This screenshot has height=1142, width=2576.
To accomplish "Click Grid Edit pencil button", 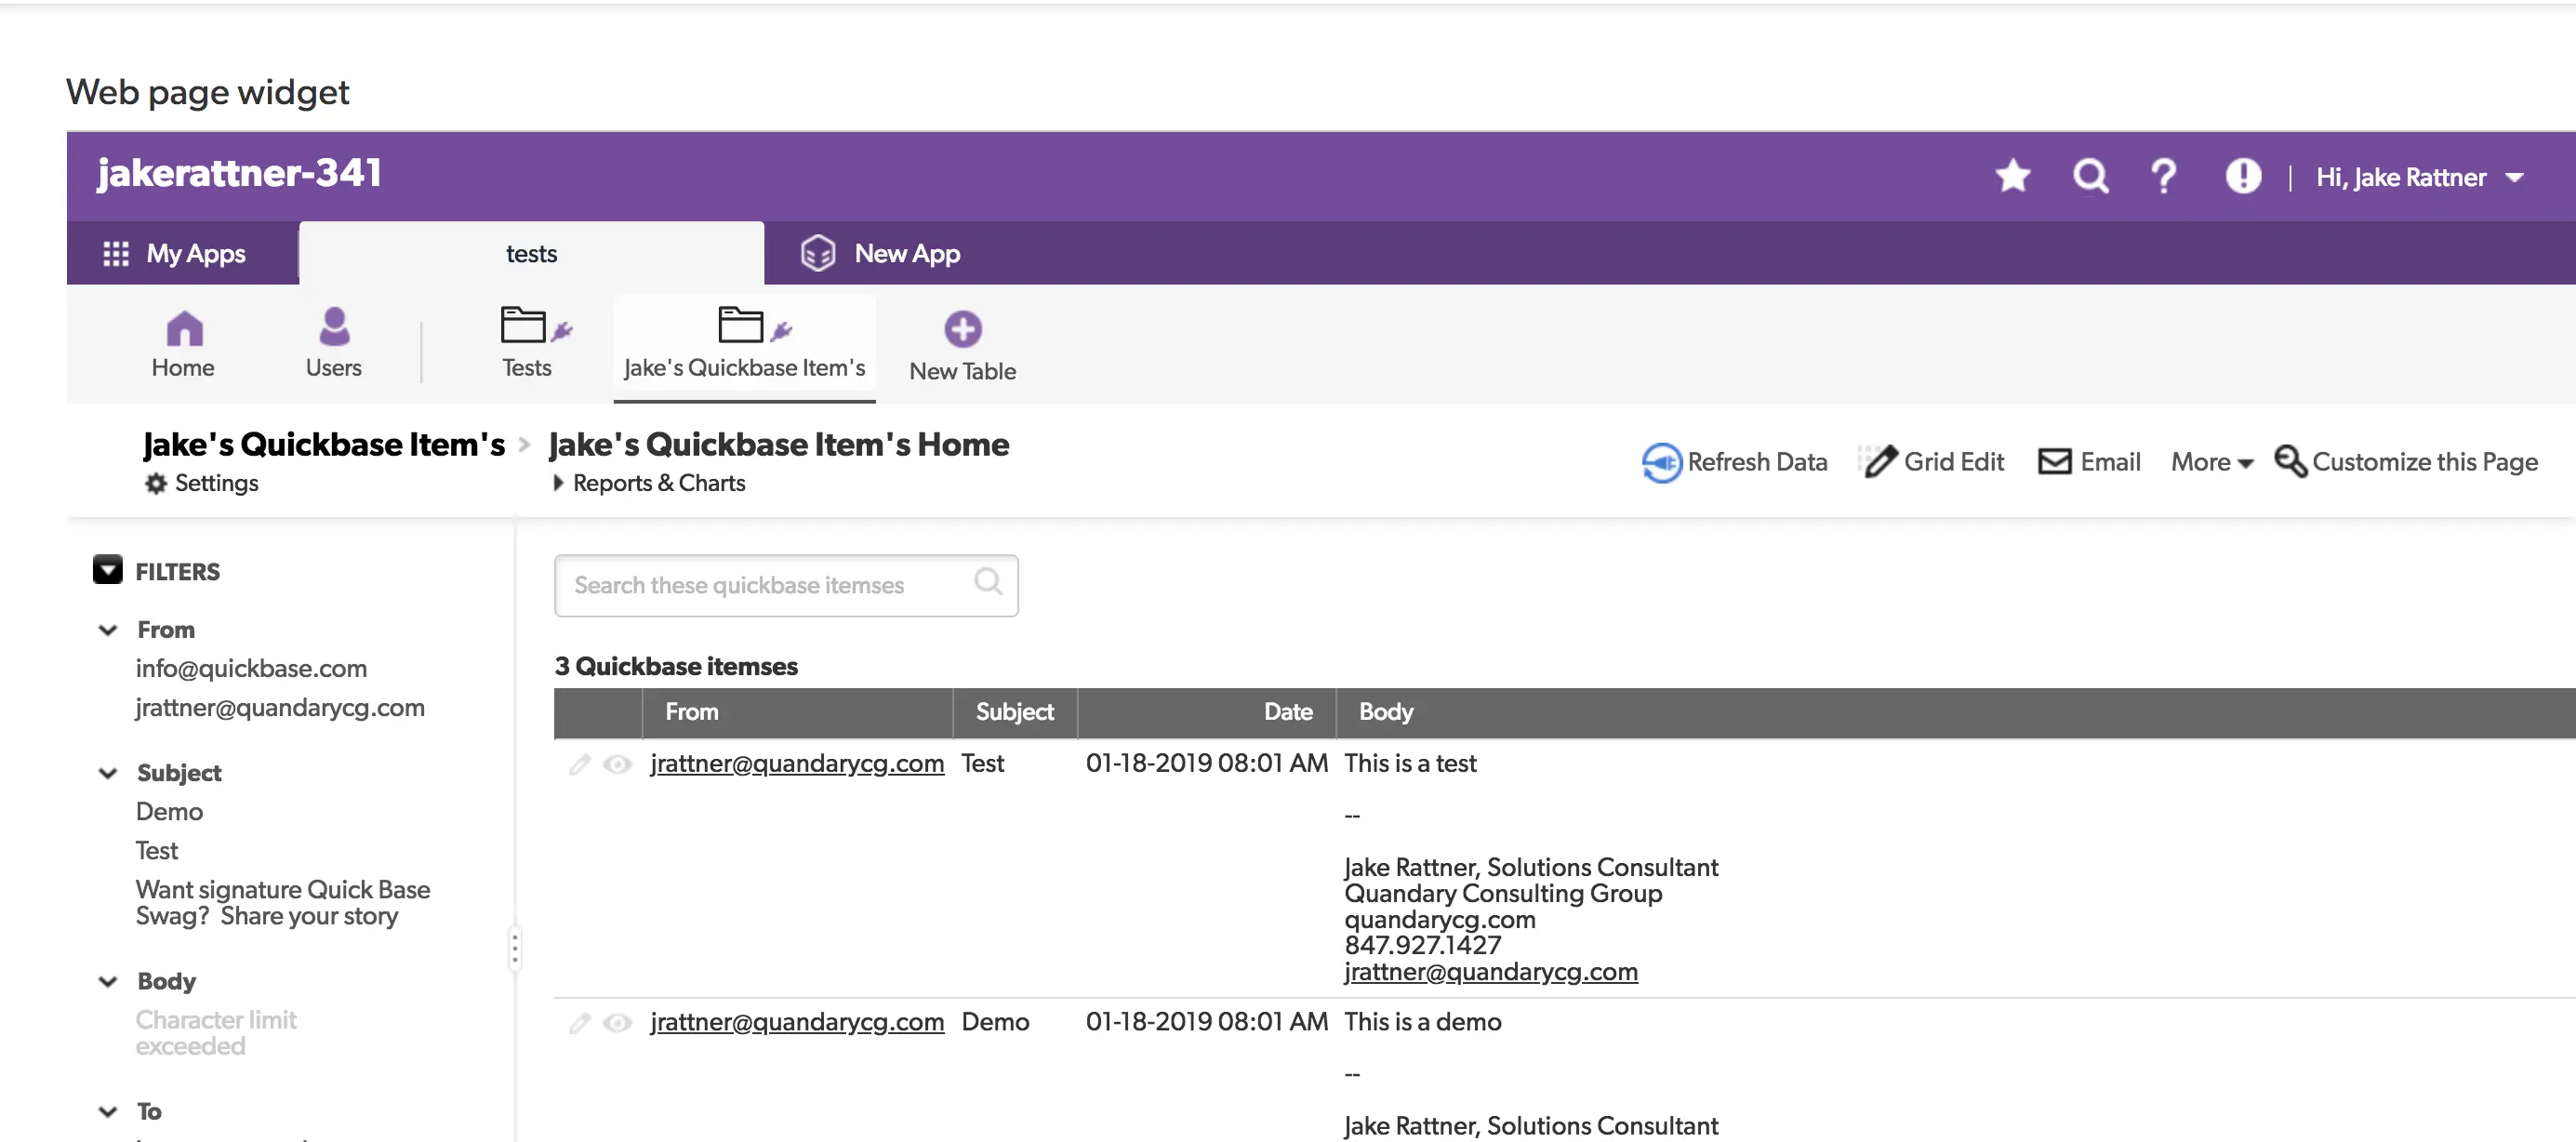I will pyautogui.click(x=1933, y=462).
